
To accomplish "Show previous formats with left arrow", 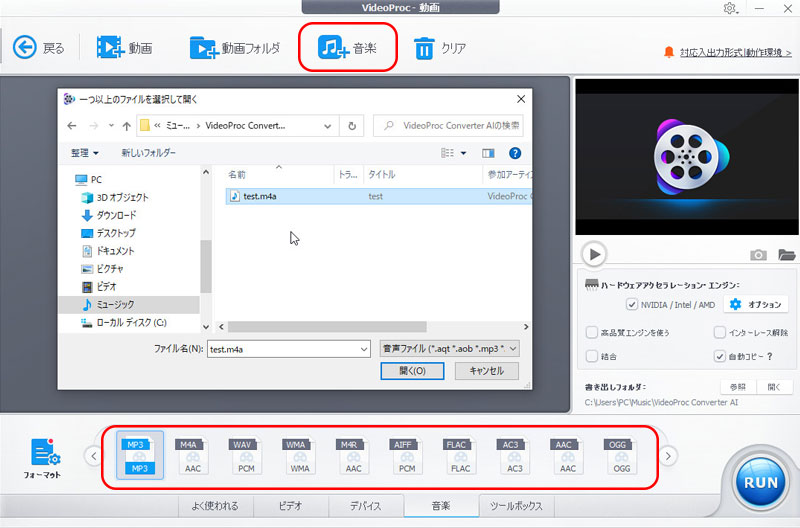I will click(94, 456).
